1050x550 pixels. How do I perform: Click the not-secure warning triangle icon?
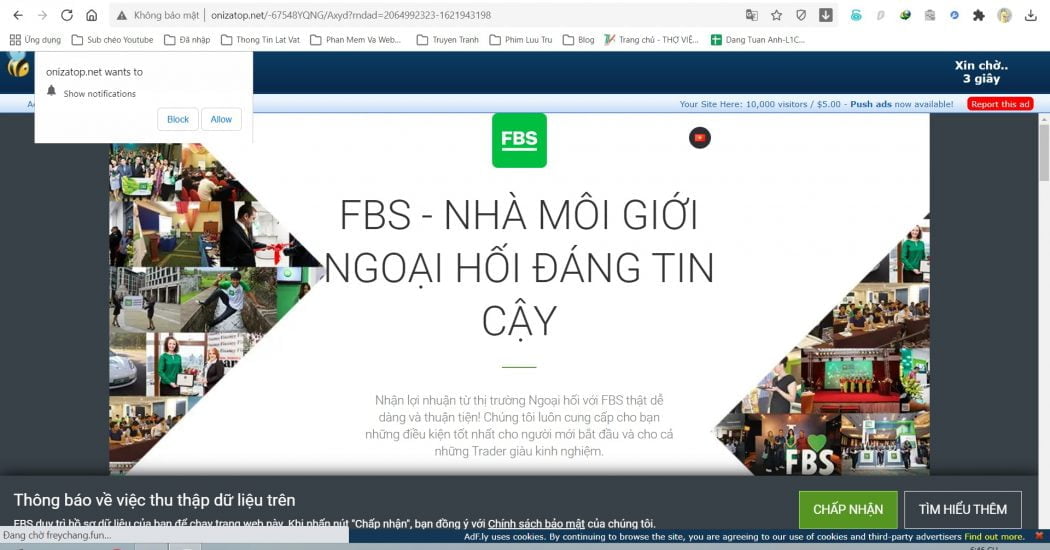(x=121, y=15)
